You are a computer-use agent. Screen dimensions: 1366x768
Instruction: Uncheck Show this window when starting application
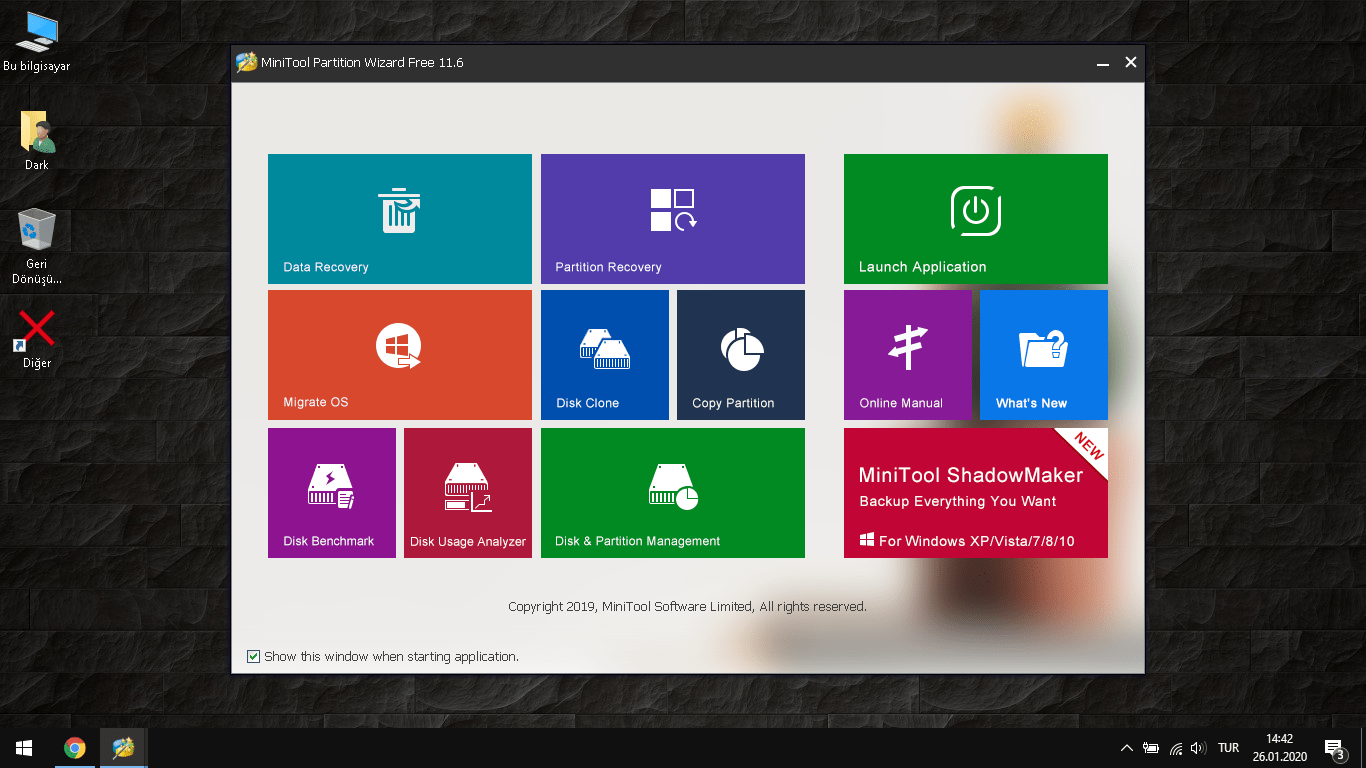[254, 657]
